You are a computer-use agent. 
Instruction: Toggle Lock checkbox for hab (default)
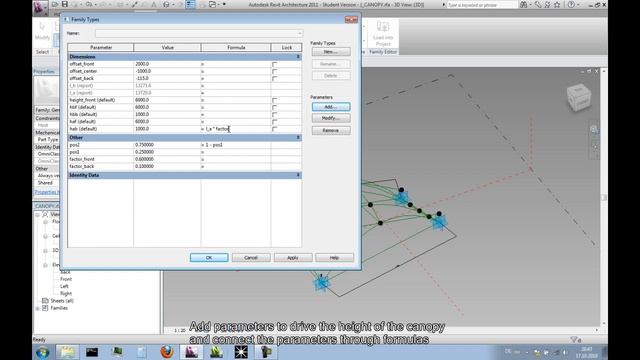[x=274, y=129]
